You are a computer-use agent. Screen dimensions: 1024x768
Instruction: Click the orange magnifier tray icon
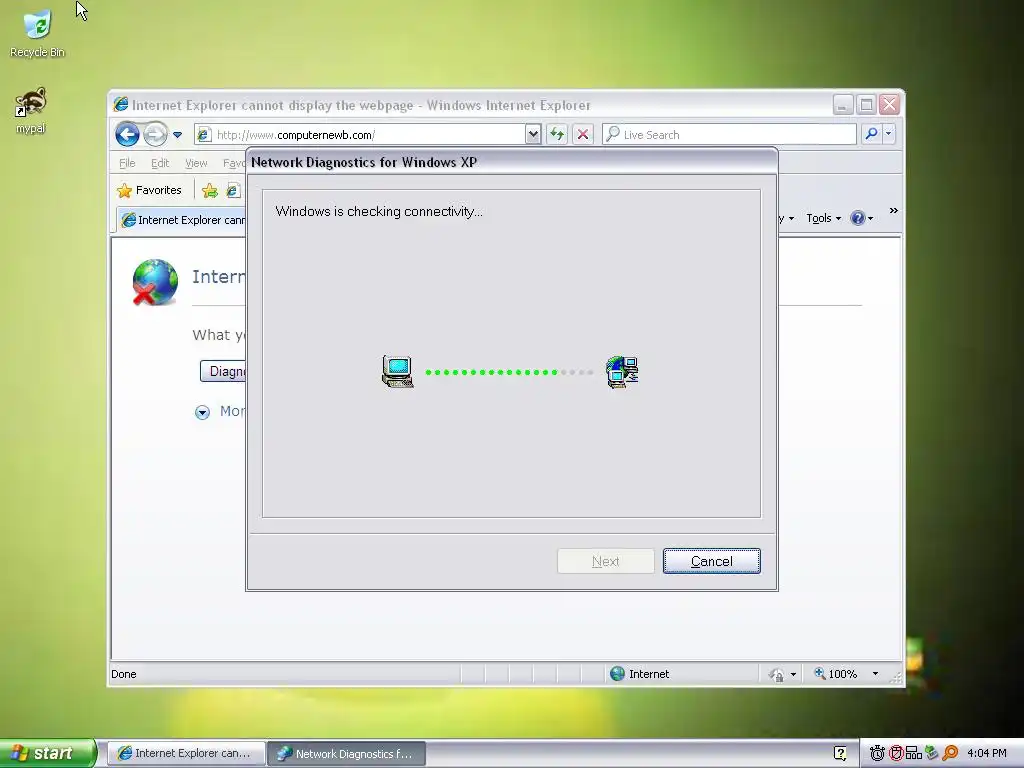950,753
